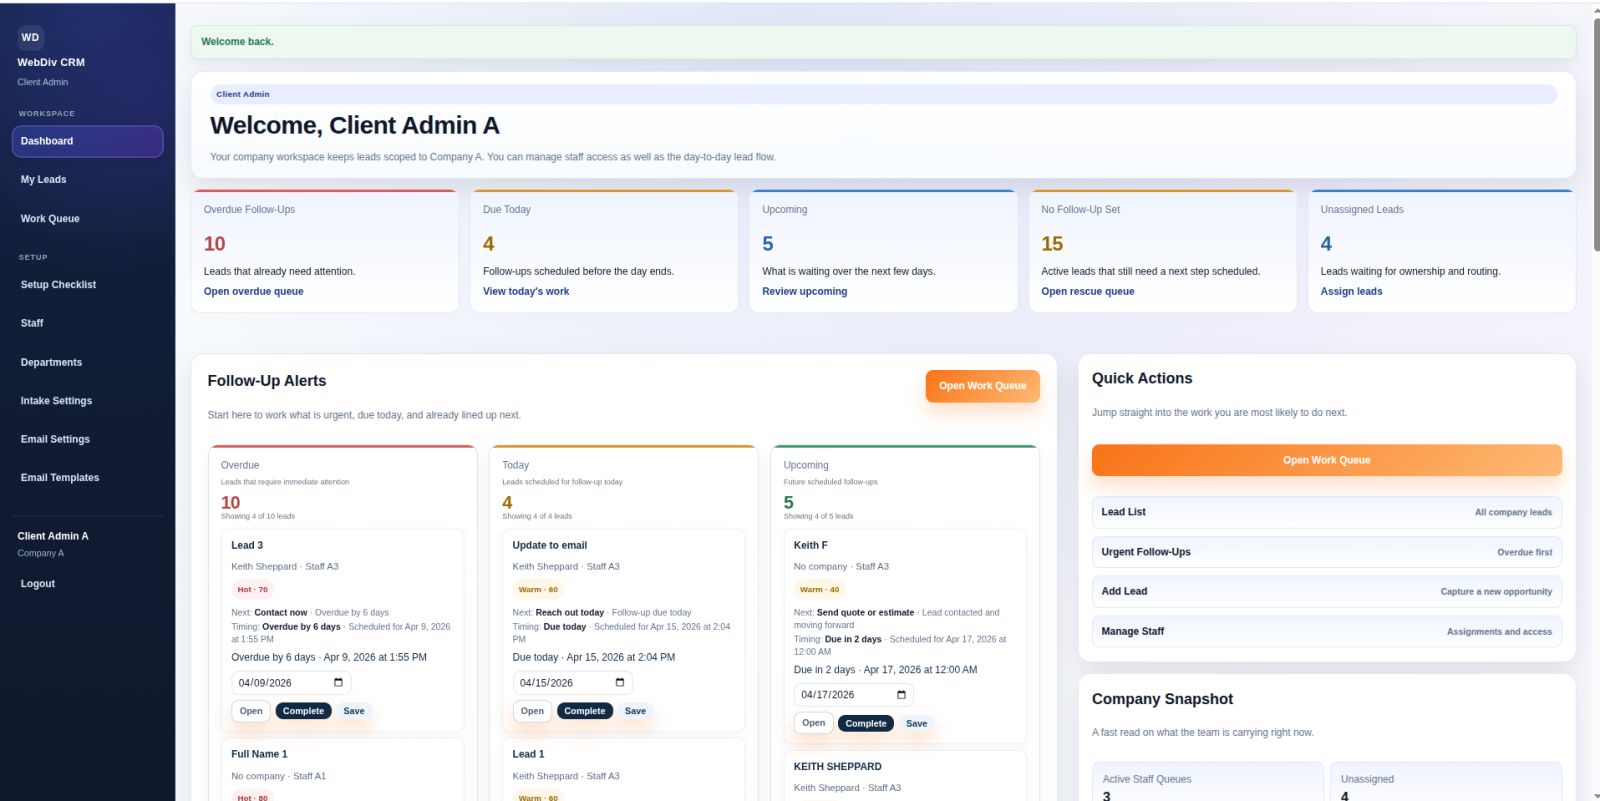Go to Work Queue in sidebar
Screen dimensions: 1600x801
tap(50, 219)
